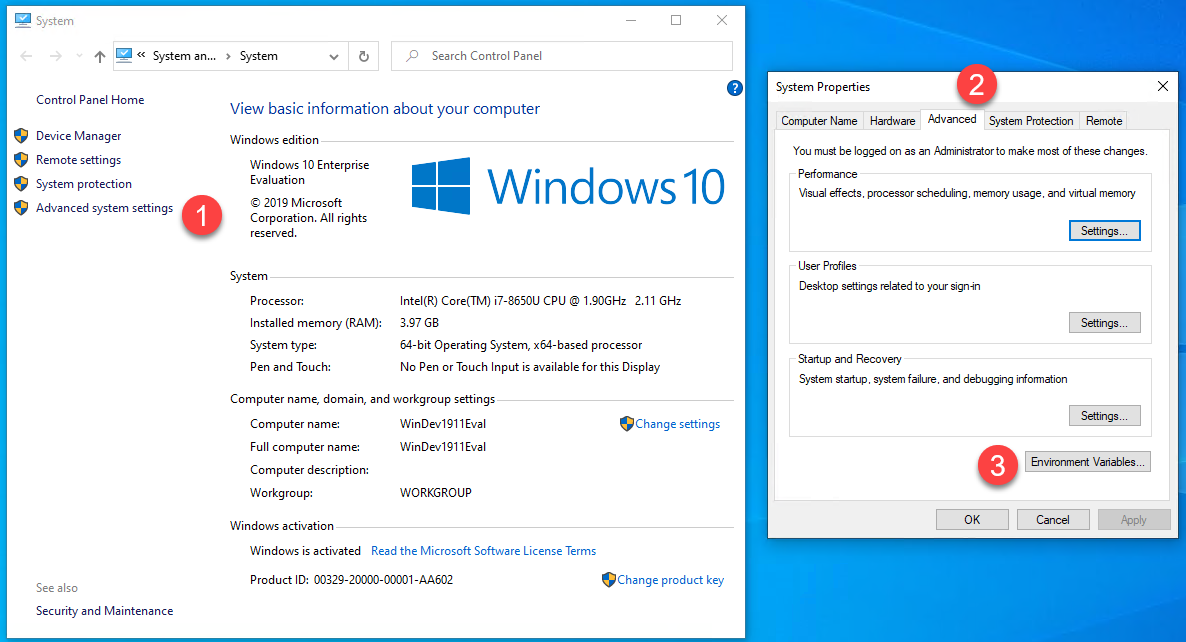Image resolution: width=1186 pixels, height=642 pixels.
Task: Click shield icon beside Advanced system settings
Action: (x=21, y=207)
